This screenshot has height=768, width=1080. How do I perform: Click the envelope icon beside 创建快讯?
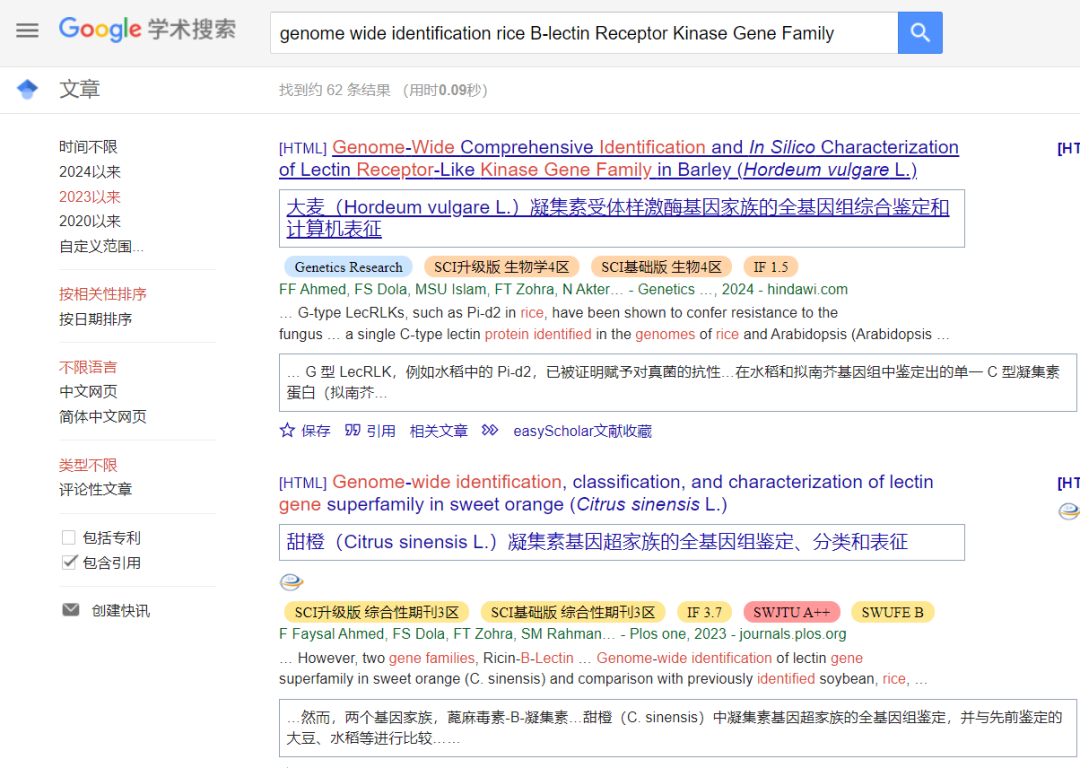coord(71,610)
